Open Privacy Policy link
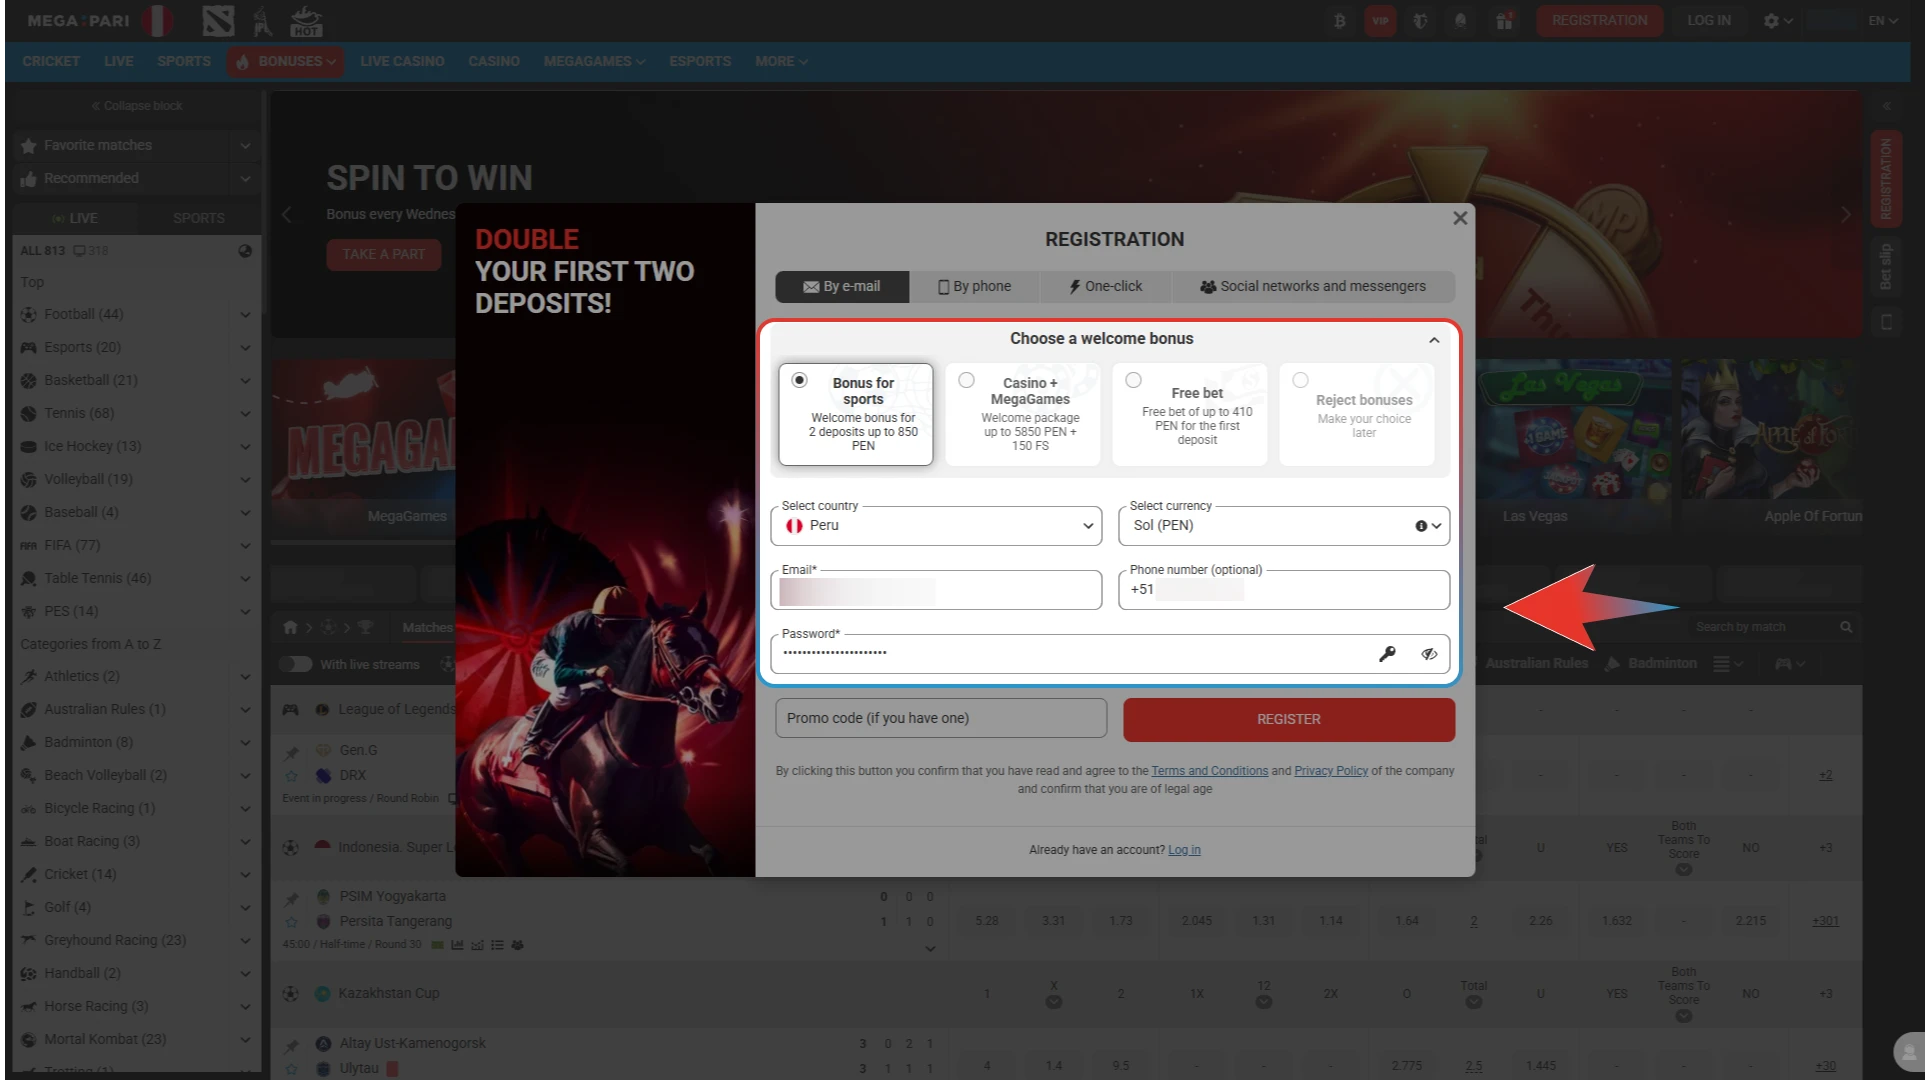This screenshot has height=1080, width=1925. pos(1330,771)
